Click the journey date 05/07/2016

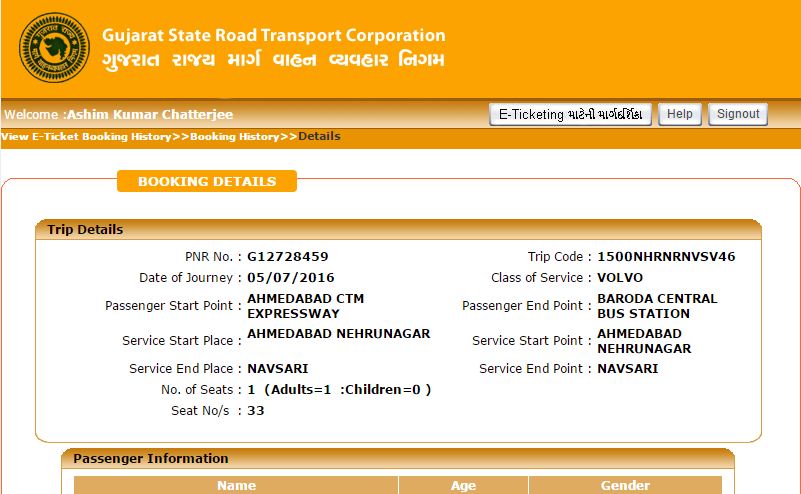pyautogui.click(x=291, y=278)
